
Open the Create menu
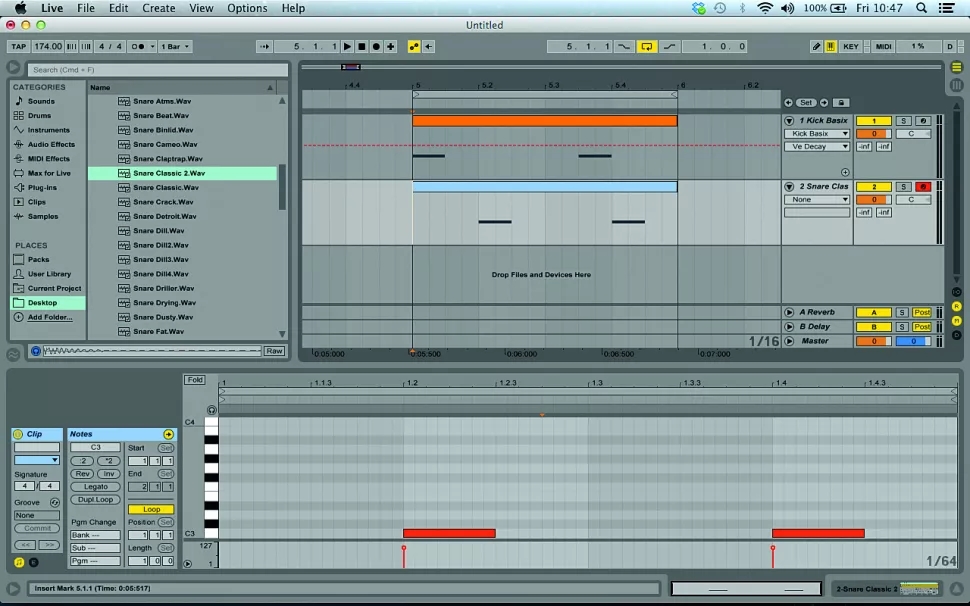158,8
